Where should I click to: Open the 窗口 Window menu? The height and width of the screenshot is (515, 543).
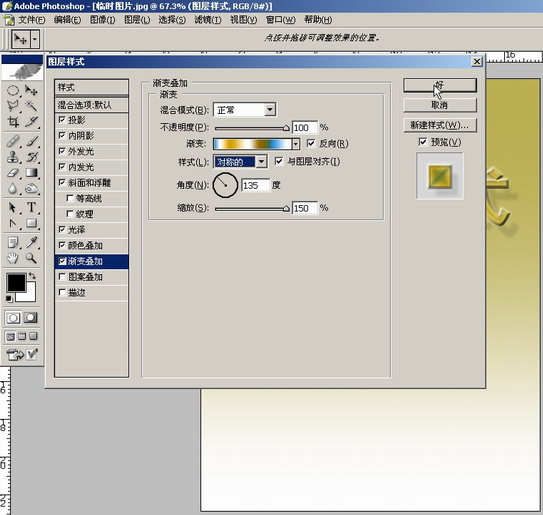[281, 20]
